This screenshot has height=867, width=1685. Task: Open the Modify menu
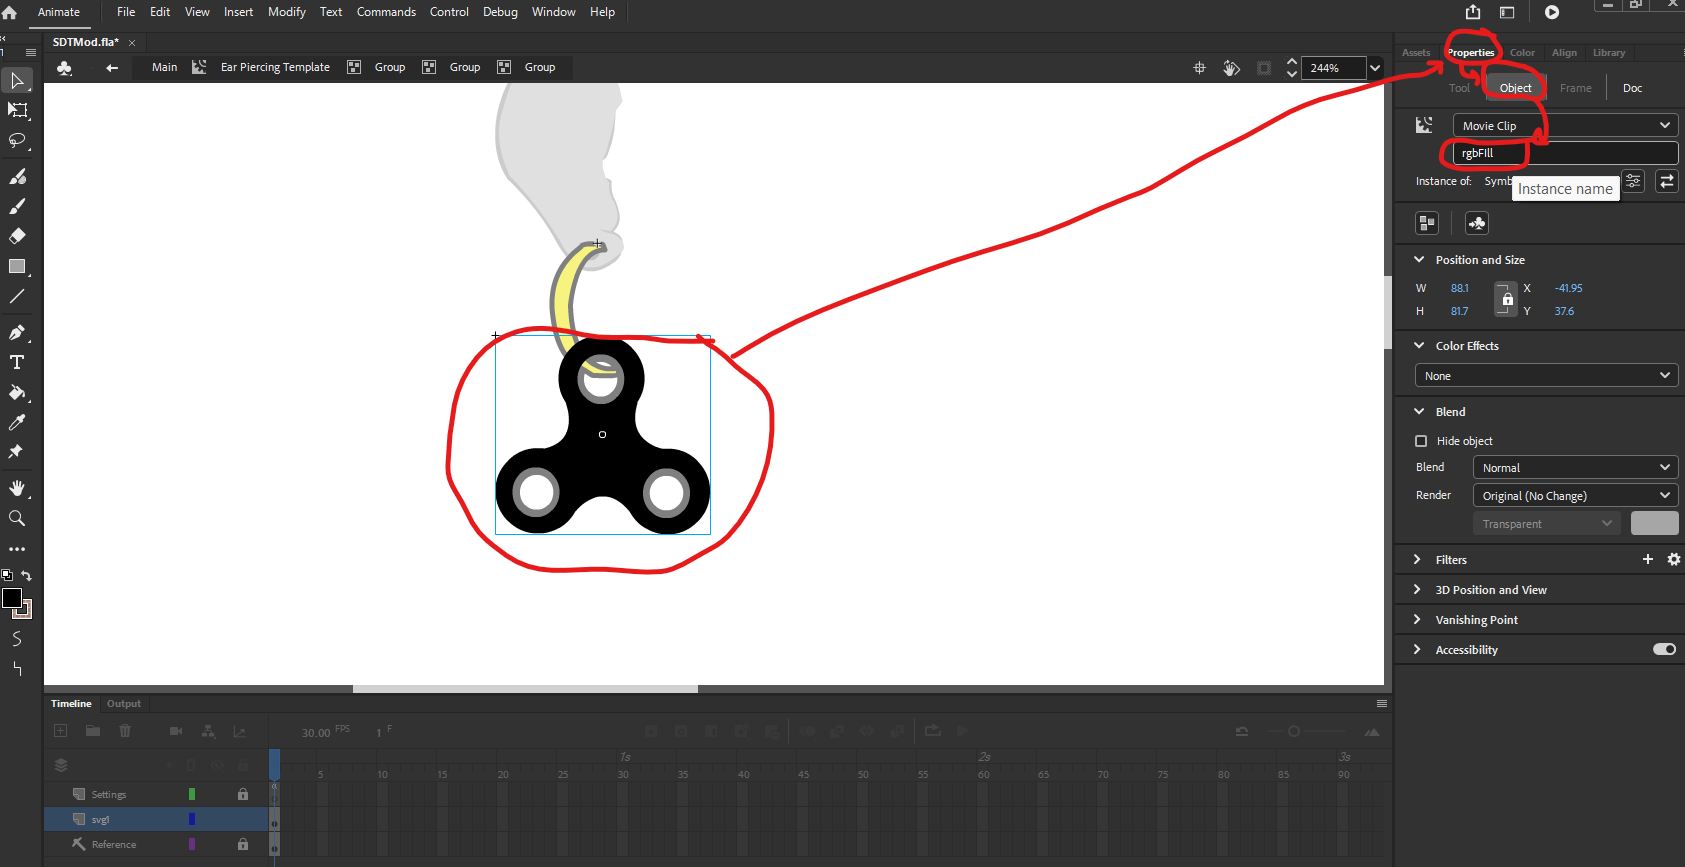[286, 12]
